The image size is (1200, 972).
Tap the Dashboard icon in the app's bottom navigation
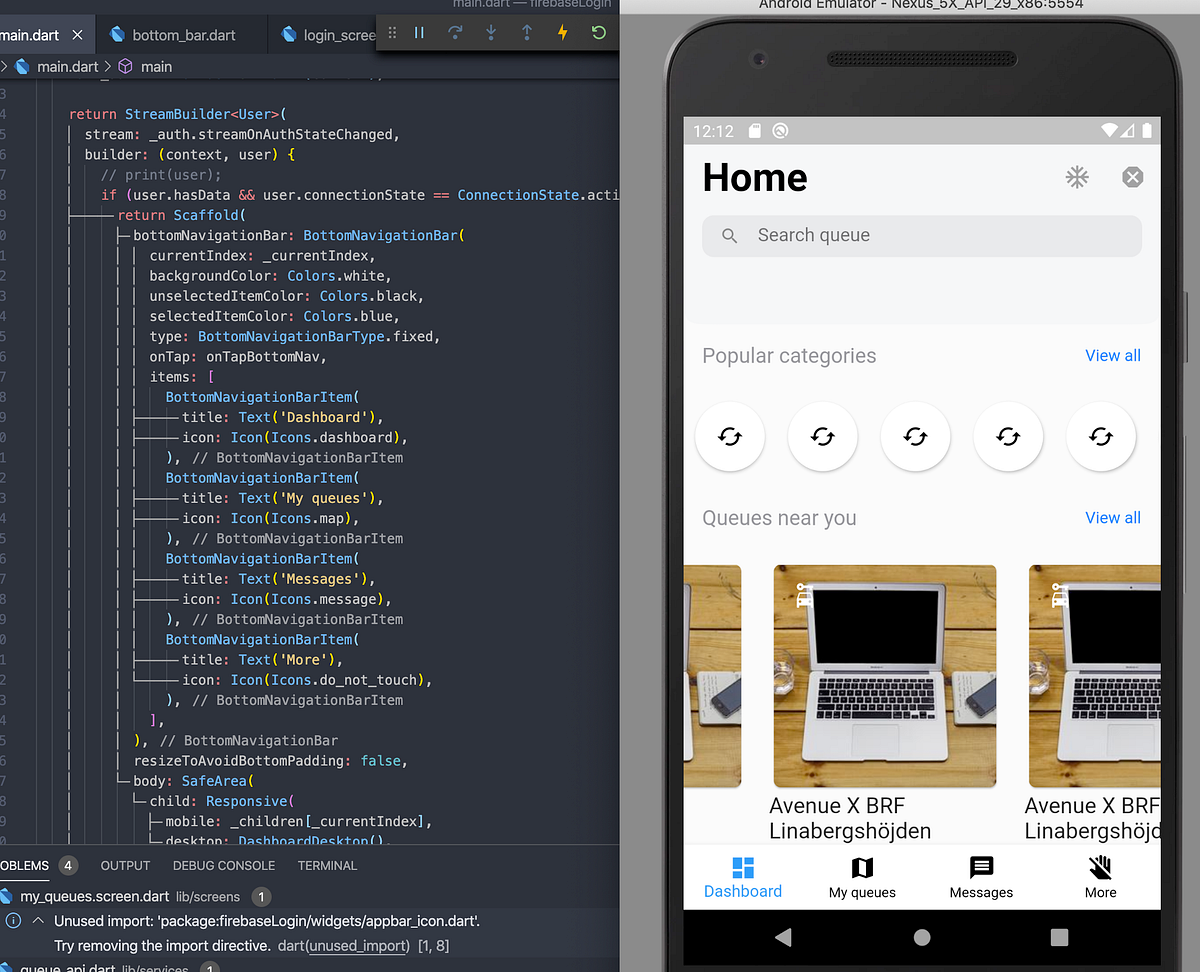pyautogui.click(x=742, y=869)
